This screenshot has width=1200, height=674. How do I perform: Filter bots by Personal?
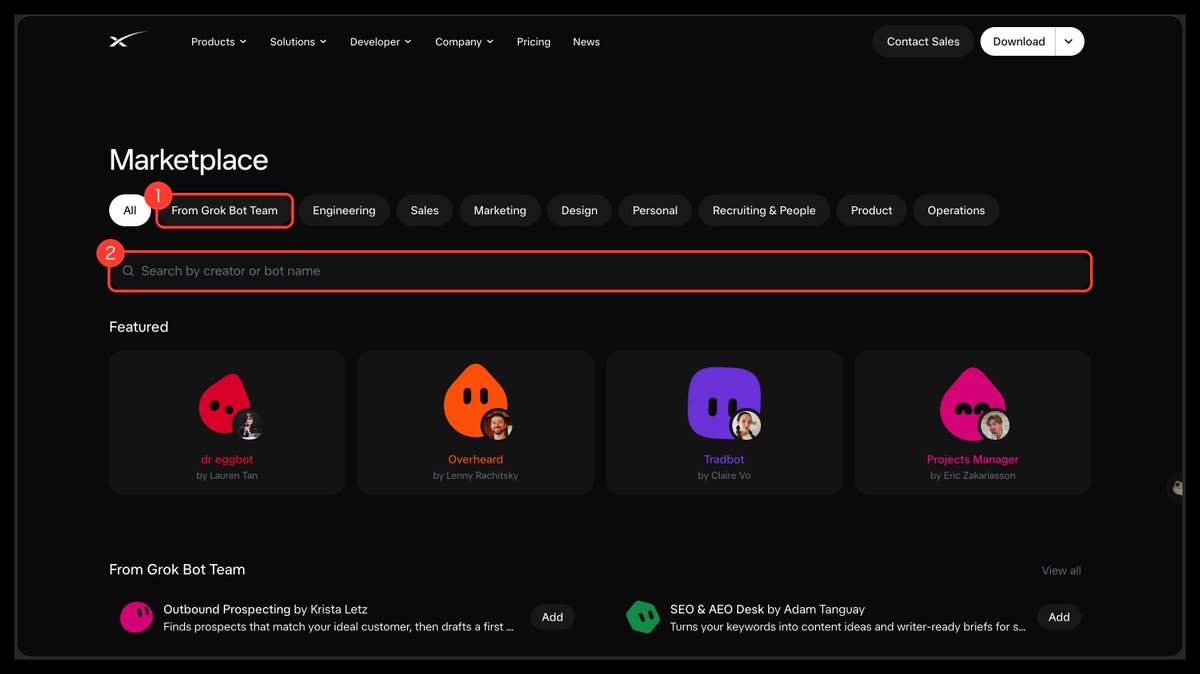tap(655, 211)
